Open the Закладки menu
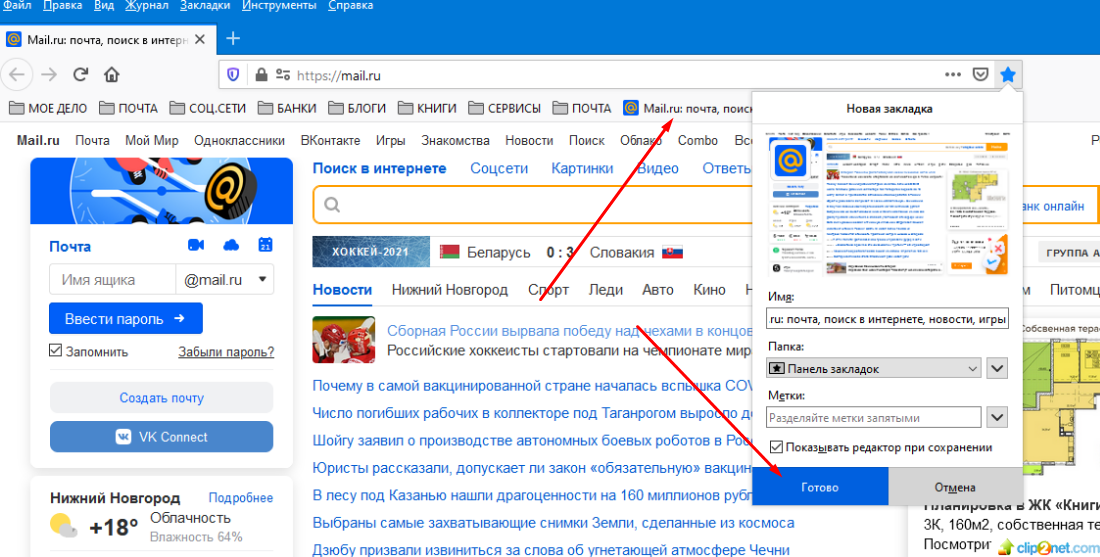1100x557 pixels. click(x=205, y=6)
